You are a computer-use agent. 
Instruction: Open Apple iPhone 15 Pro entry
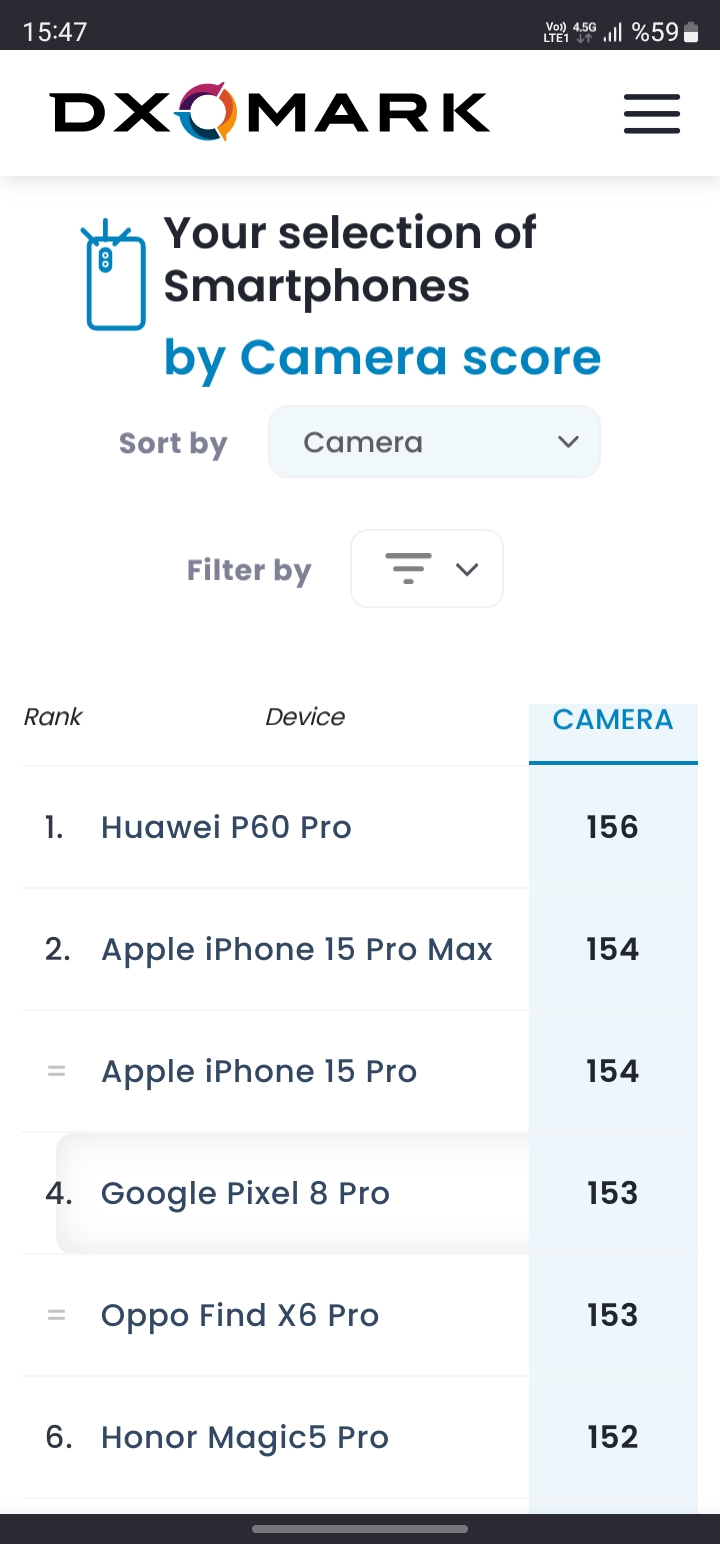coord(259,1072)
